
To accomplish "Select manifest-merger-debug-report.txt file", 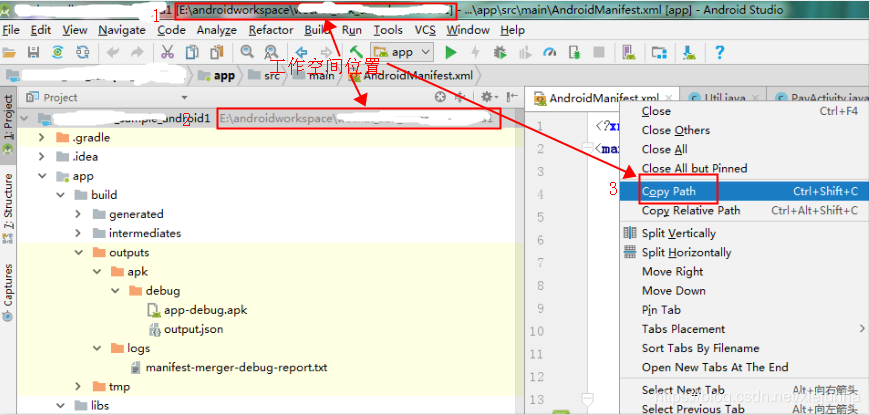I will [236, 367].
